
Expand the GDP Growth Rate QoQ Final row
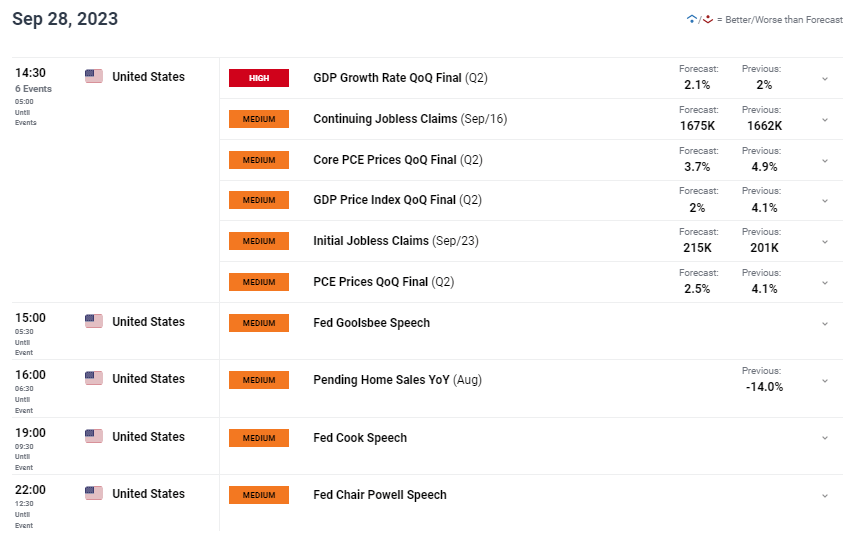coord(825,79)
